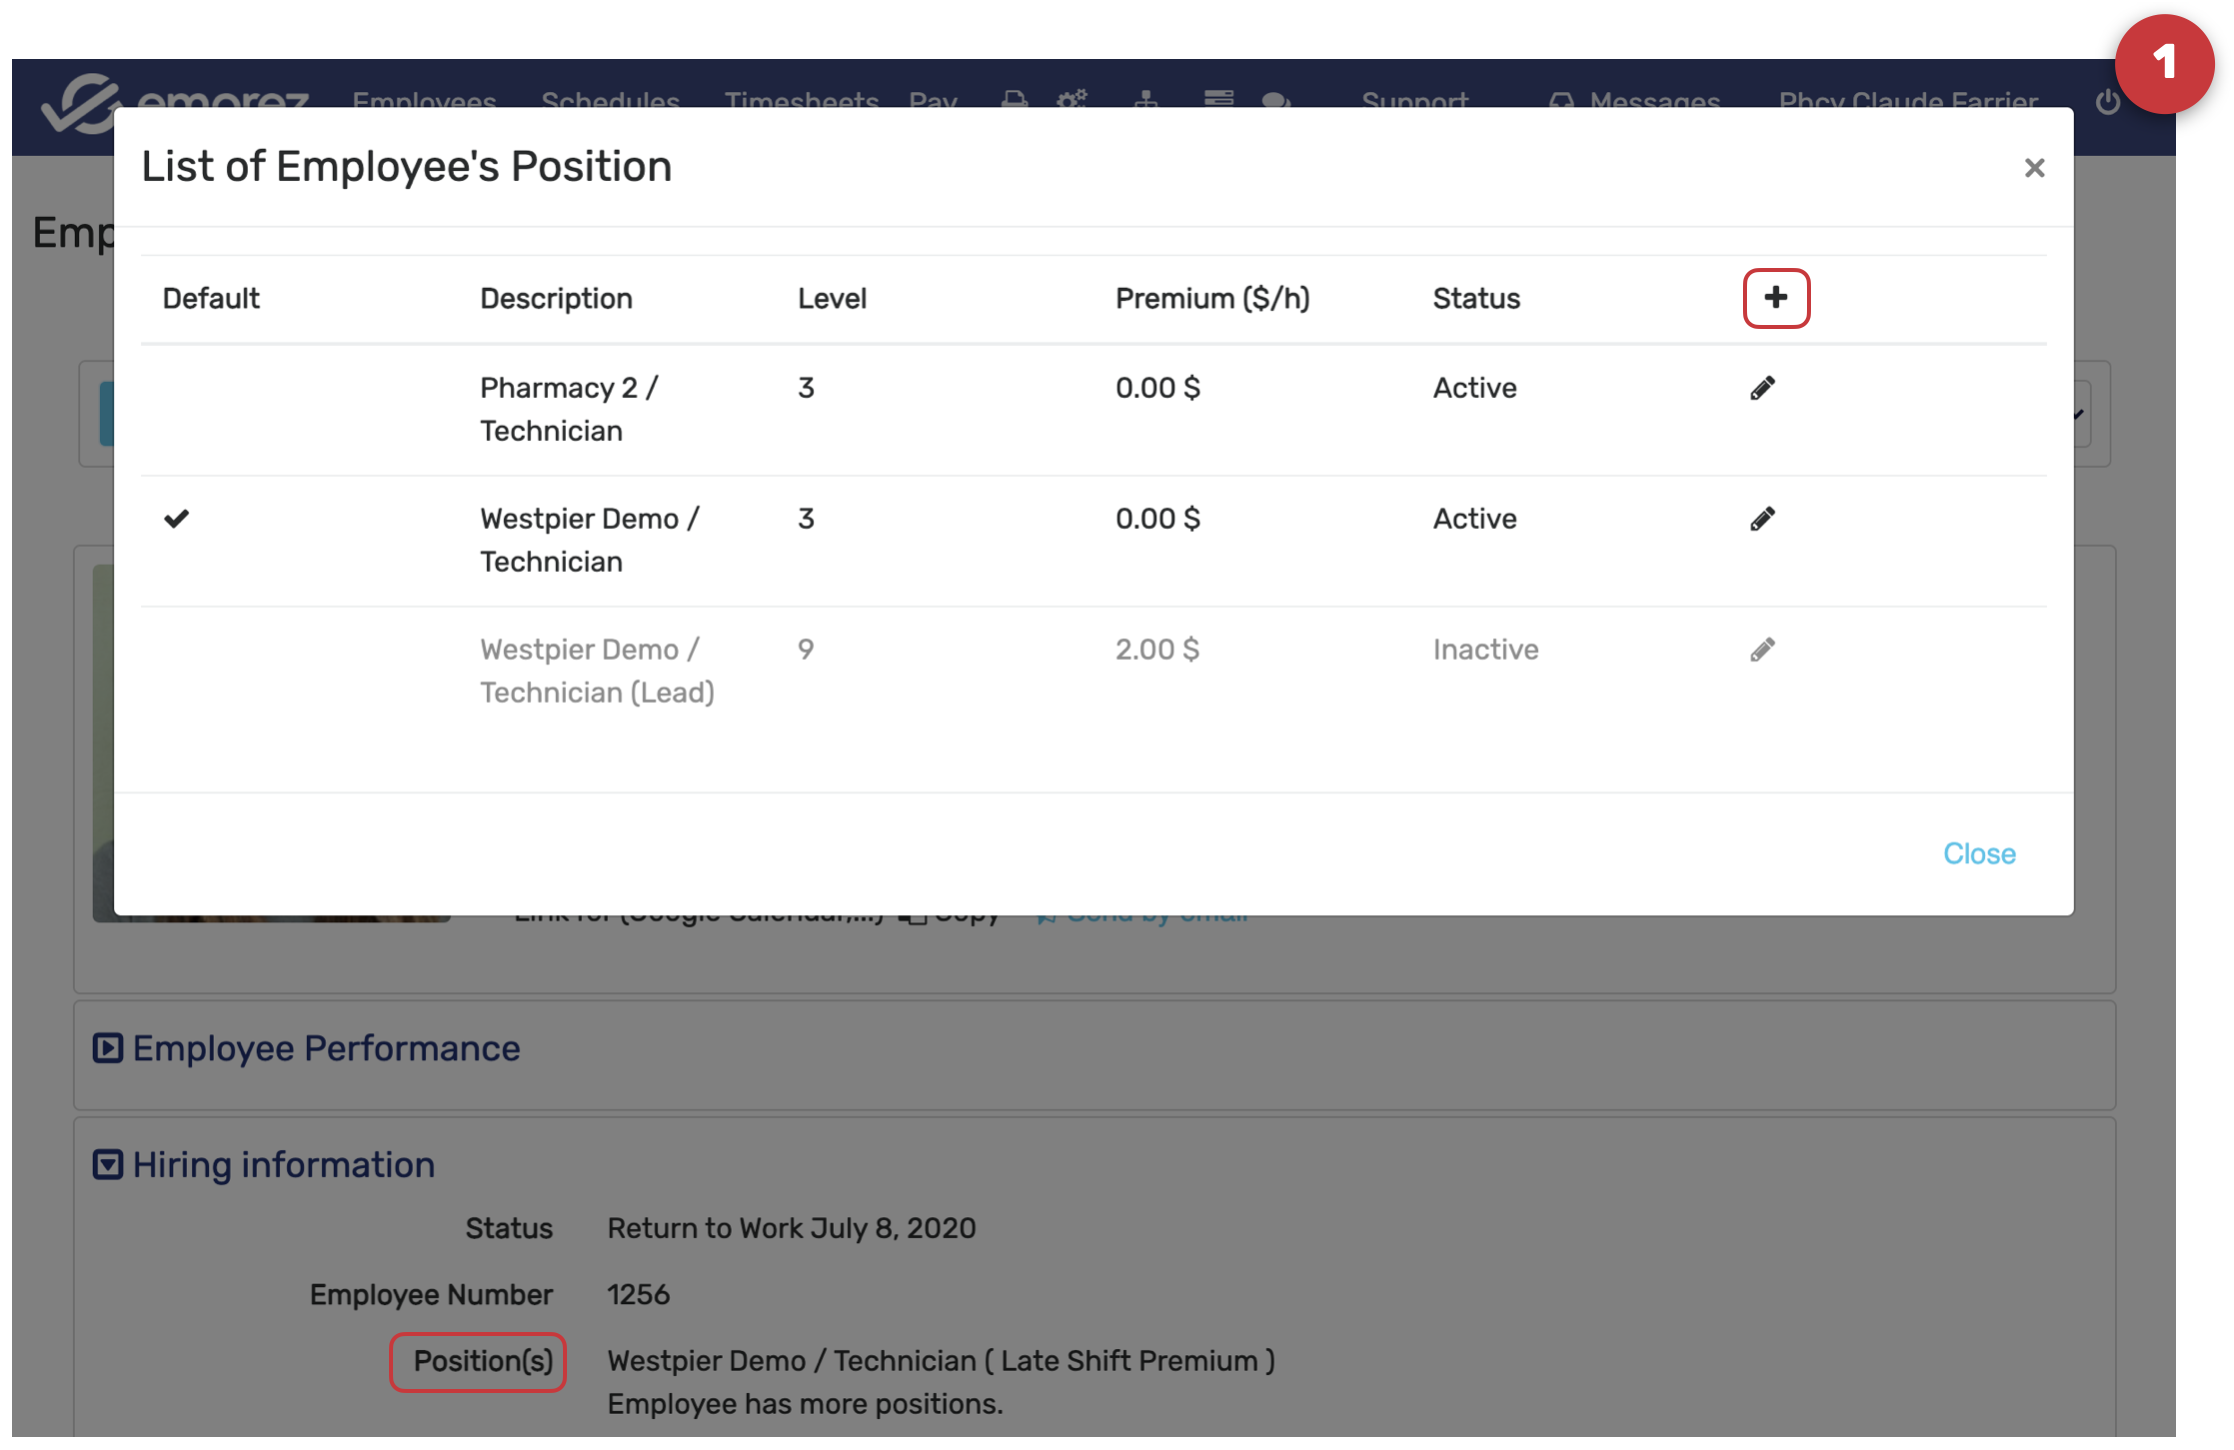Screen dimensions: 2234x1450
Task: Edit the Pharmacy 2 / Technician position
Action: pos(1762,388)
